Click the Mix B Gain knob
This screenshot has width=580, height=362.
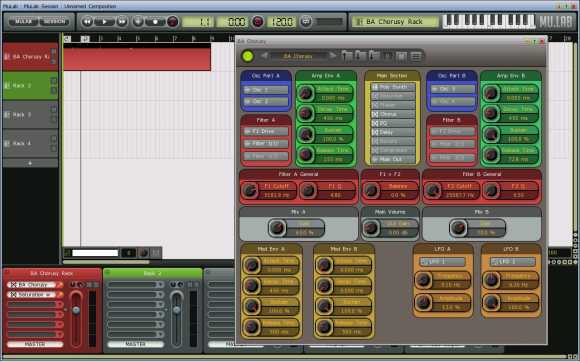coord(458,228)
